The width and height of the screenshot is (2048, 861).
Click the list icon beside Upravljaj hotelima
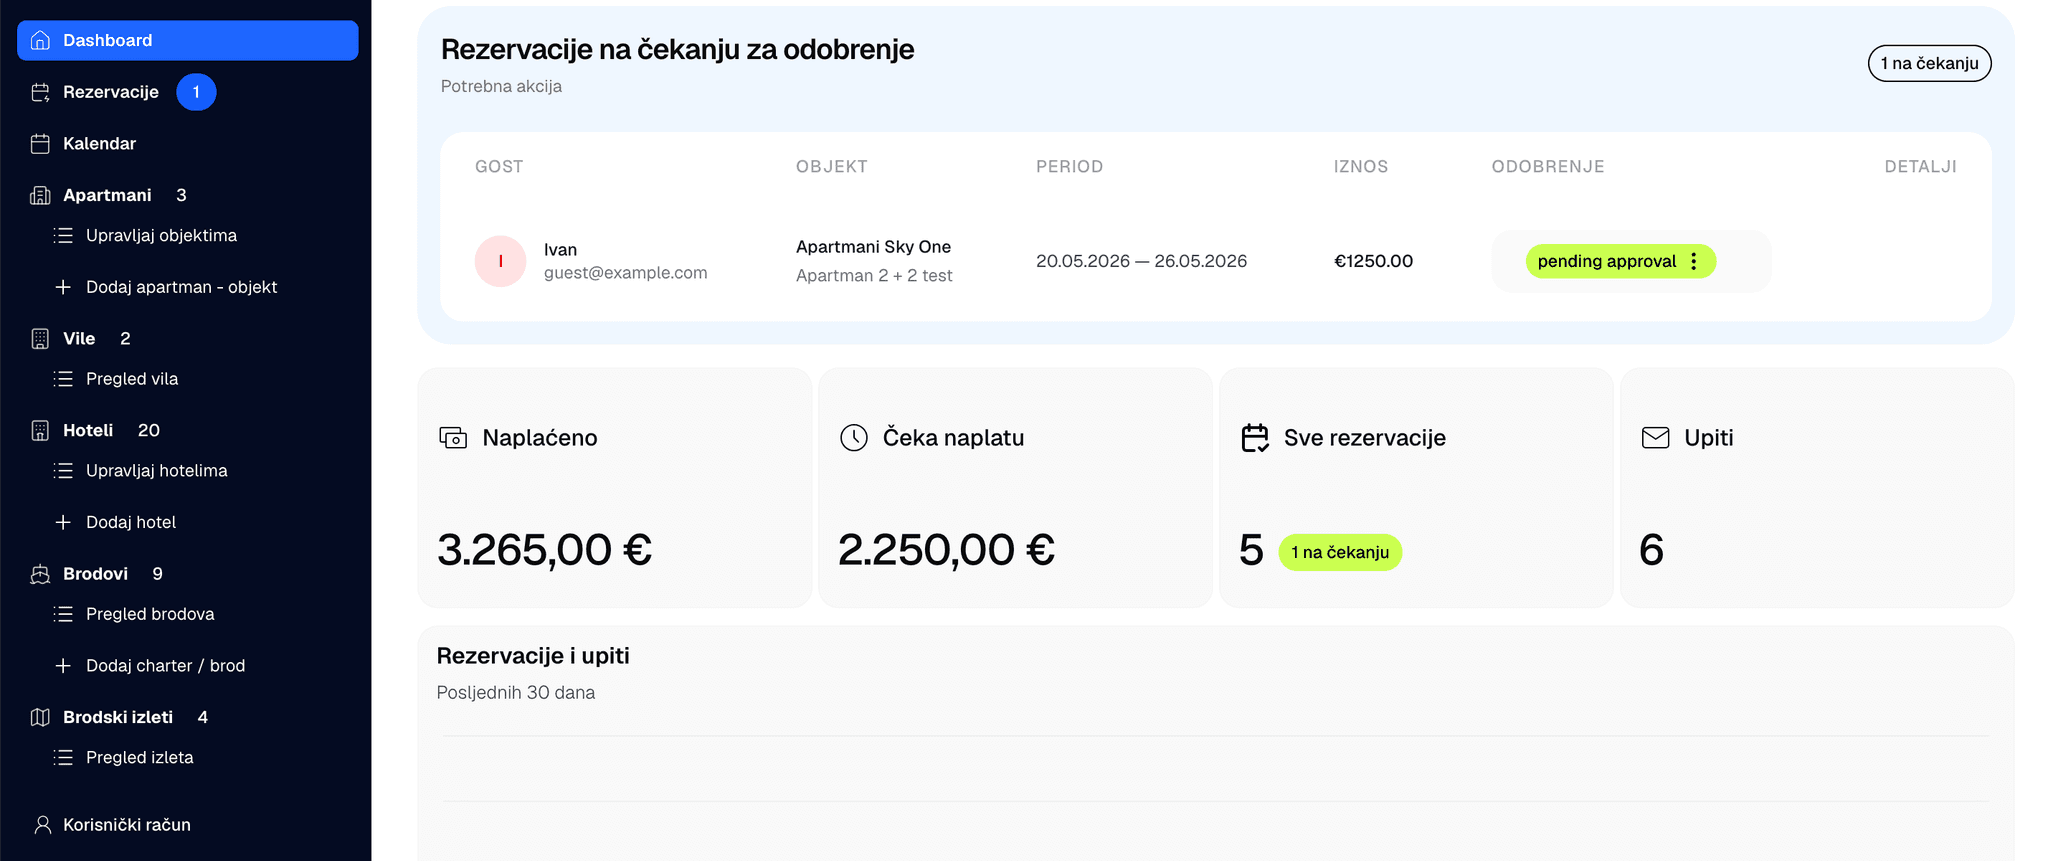coord(63,470)
